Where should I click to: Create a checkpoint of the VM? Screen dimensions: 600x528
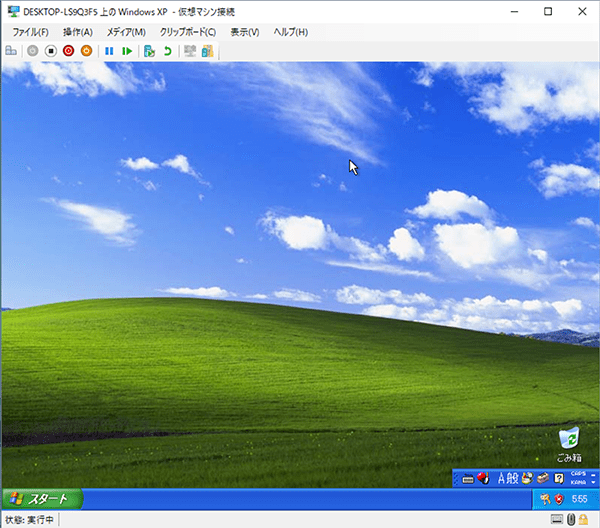(x=149, y=51)
